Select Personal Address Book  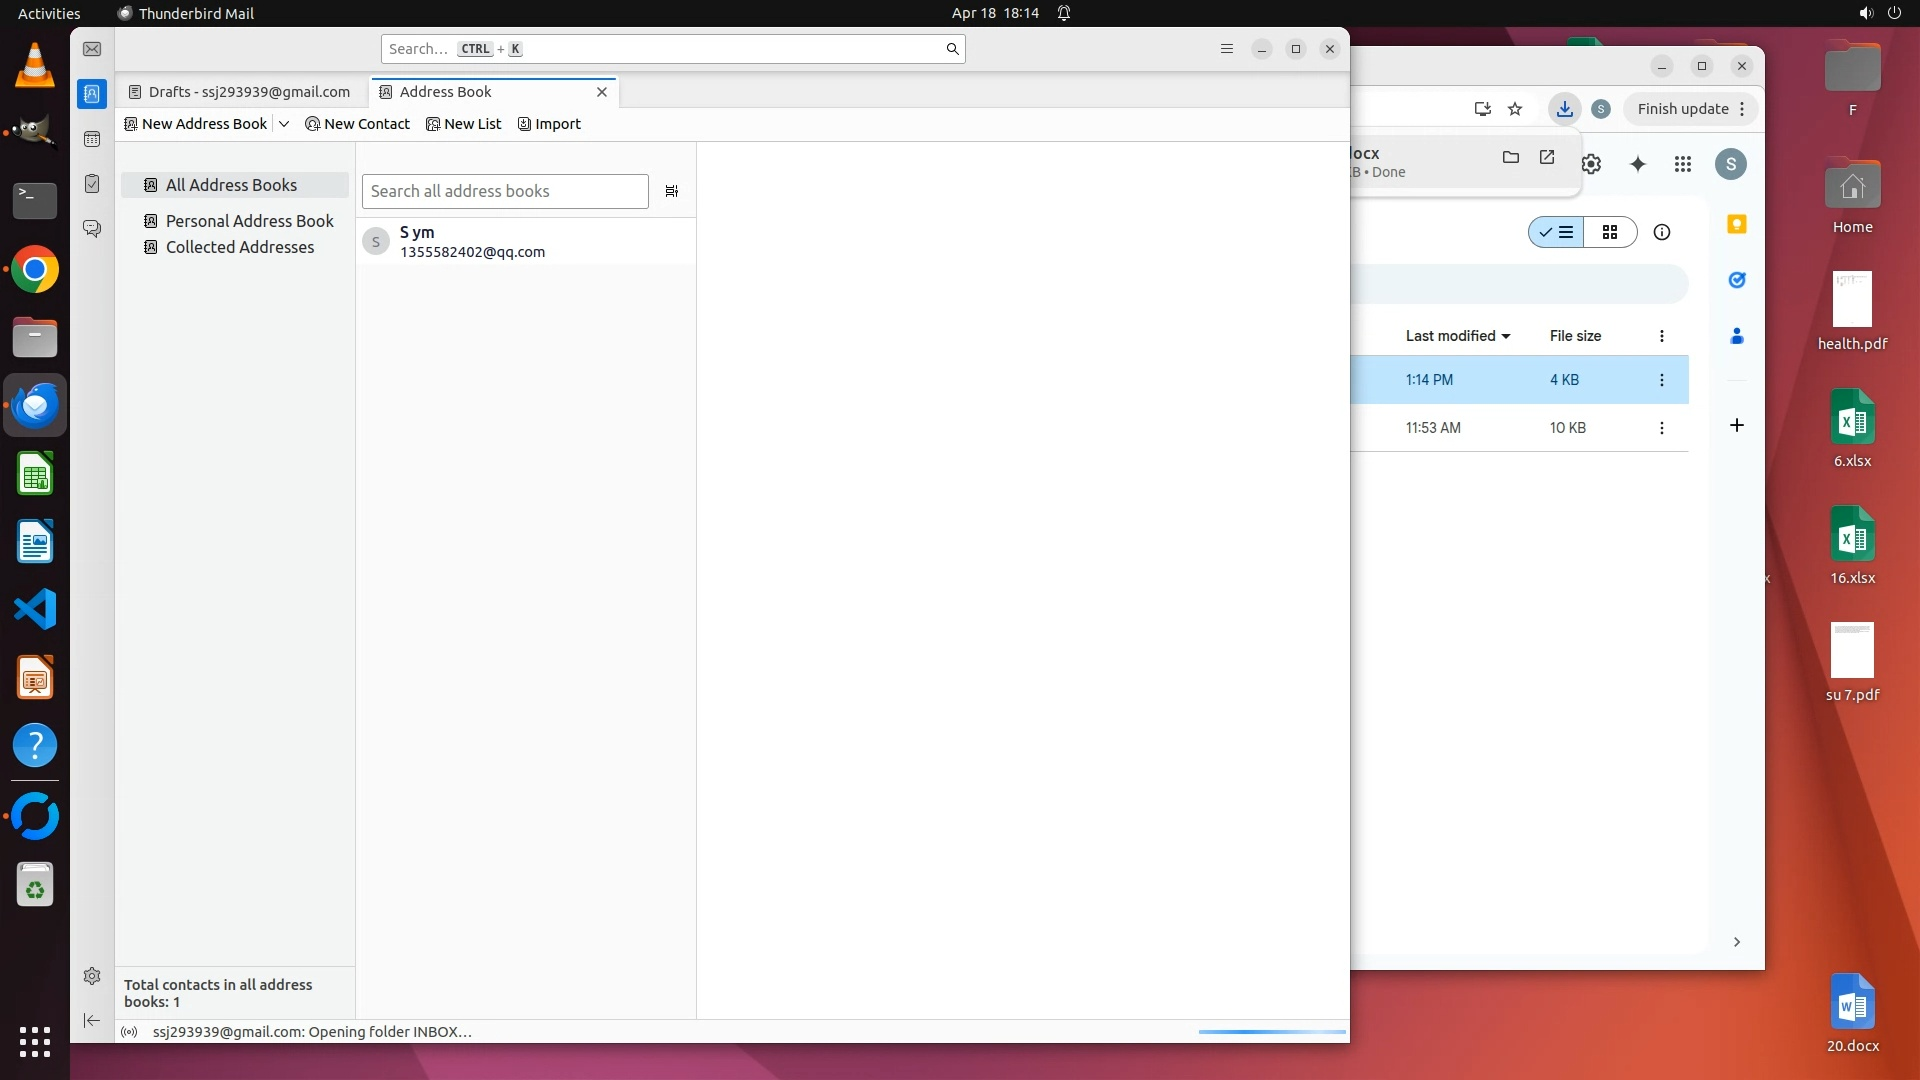click(249, 221)
